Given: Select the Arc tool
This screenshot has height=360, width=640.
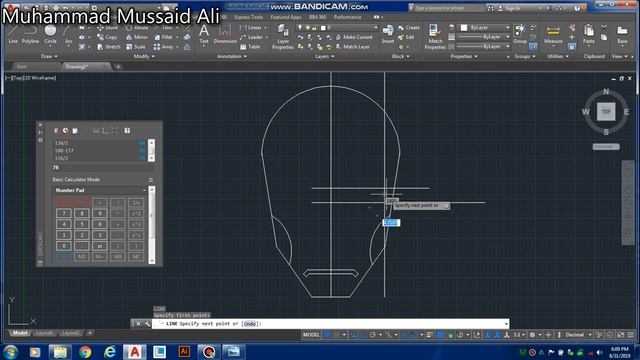Looking at the screenshot, I should pos(69,34).
